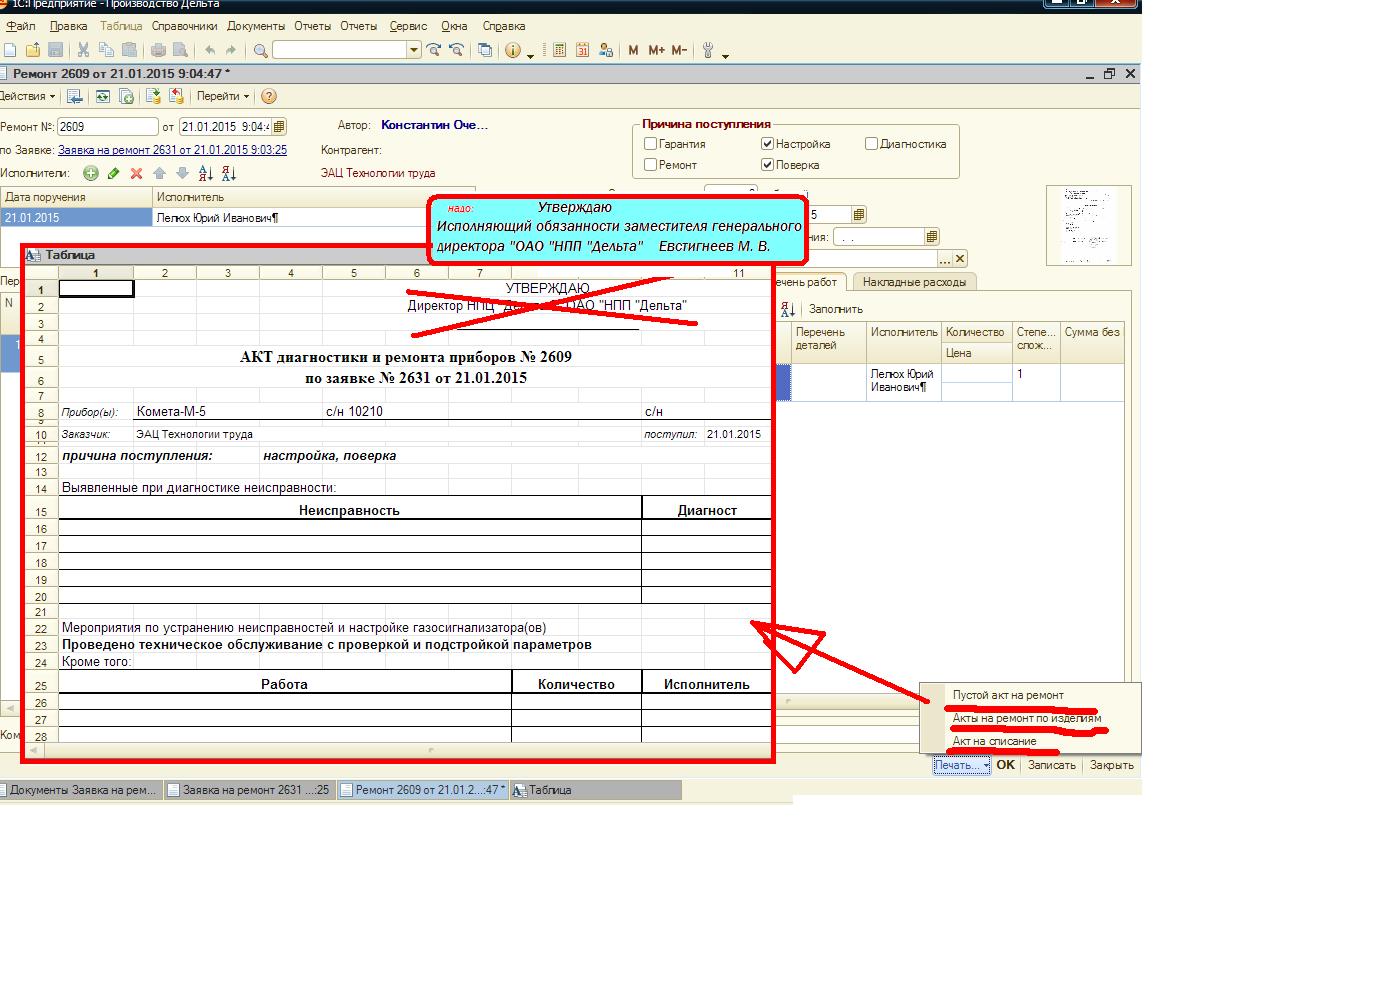Enable the Гарантия checkbox

[651, 144]
